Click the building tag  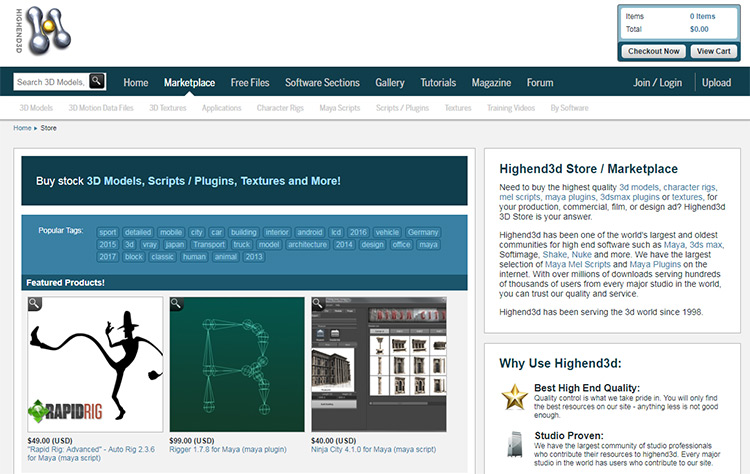click(243, 232)
